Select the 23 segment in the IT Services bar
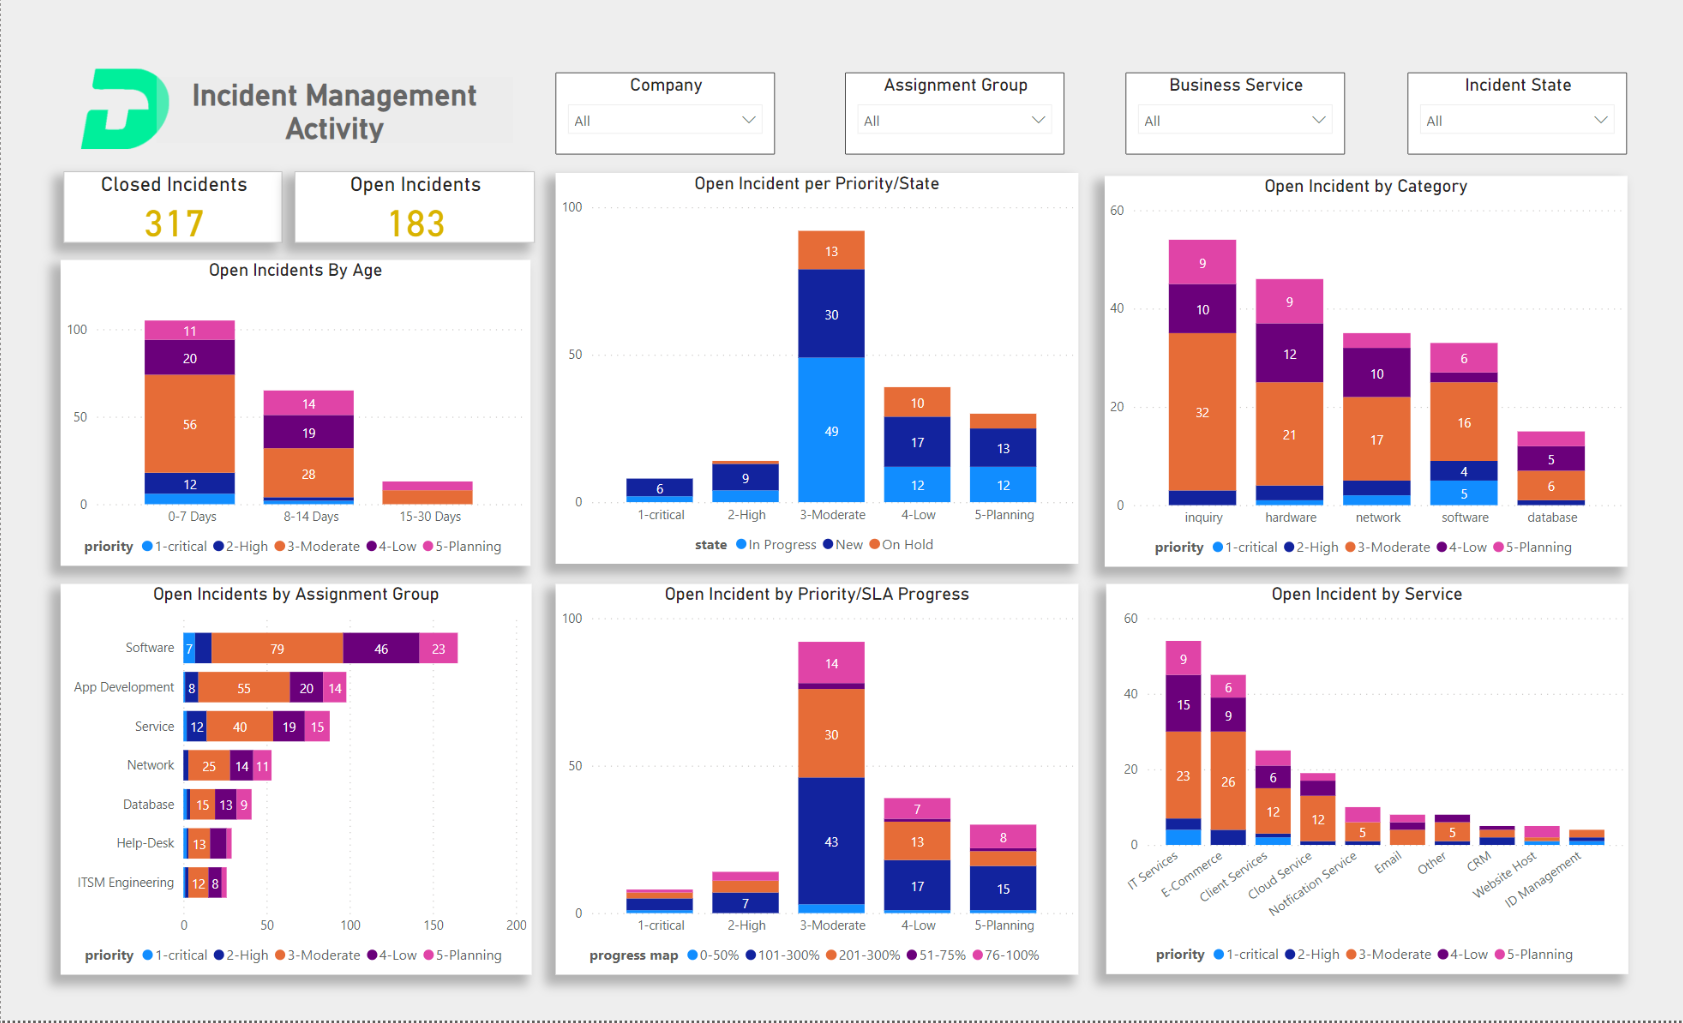The image size is (1683, 1023). [x=1183, y=775]
